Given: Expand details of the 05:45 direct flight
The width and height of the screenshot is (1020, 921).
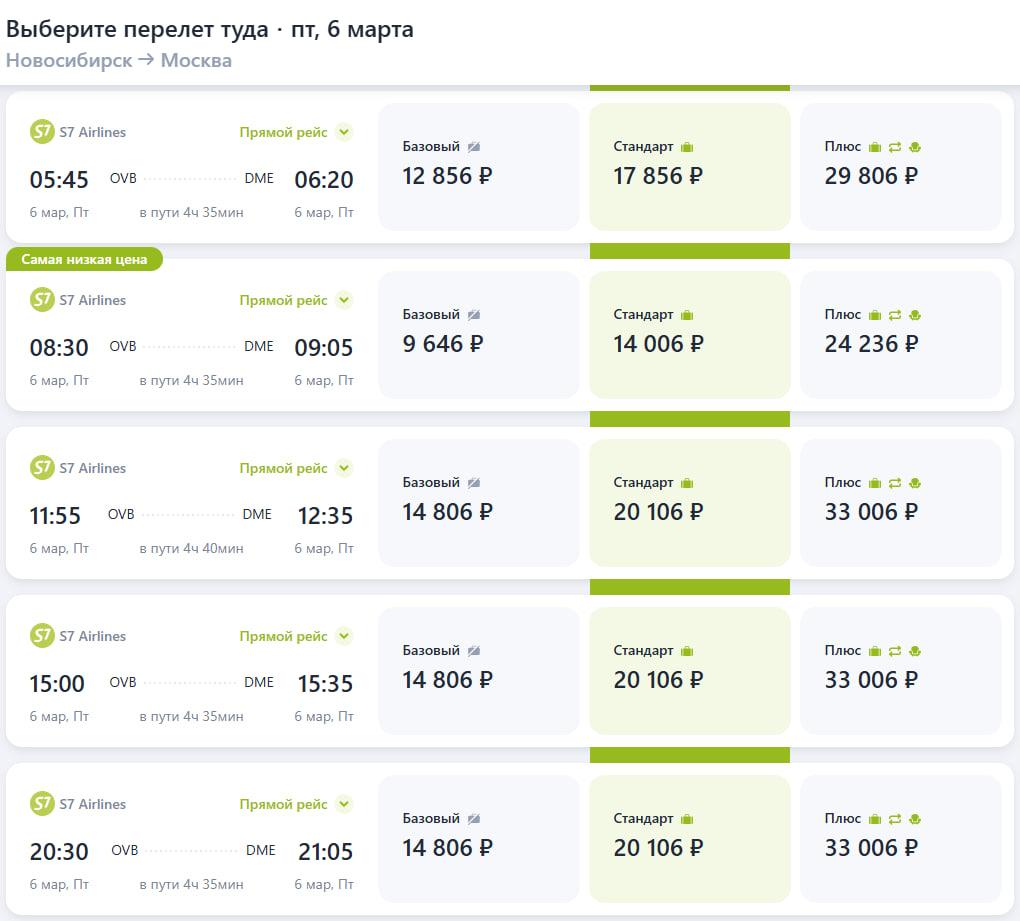Looking at the screenshot, I should pyautogui.click(x=344, y=132).
